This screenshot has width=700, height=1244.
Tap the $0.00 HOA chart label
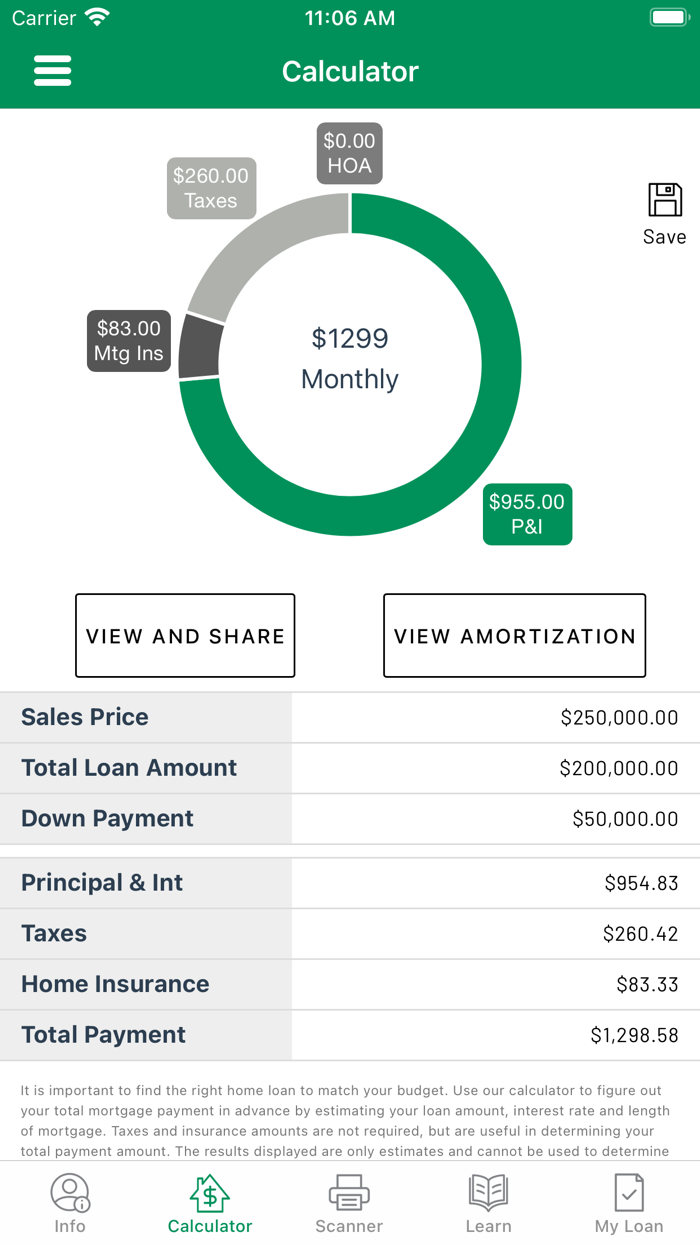pyautogui.click(x=349, y=153)
